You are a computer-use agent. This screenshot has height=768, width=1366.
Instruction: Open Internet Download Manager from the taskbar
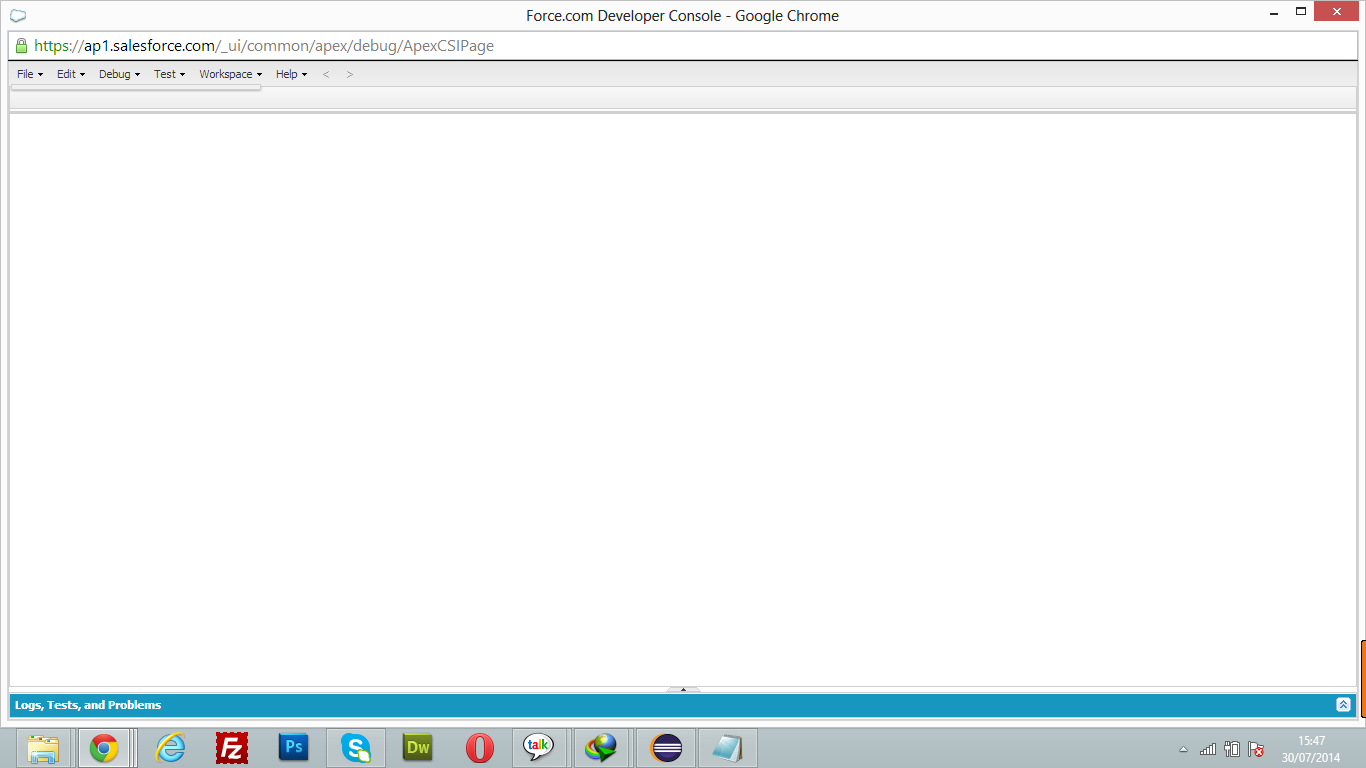click(x=602, y=748)
